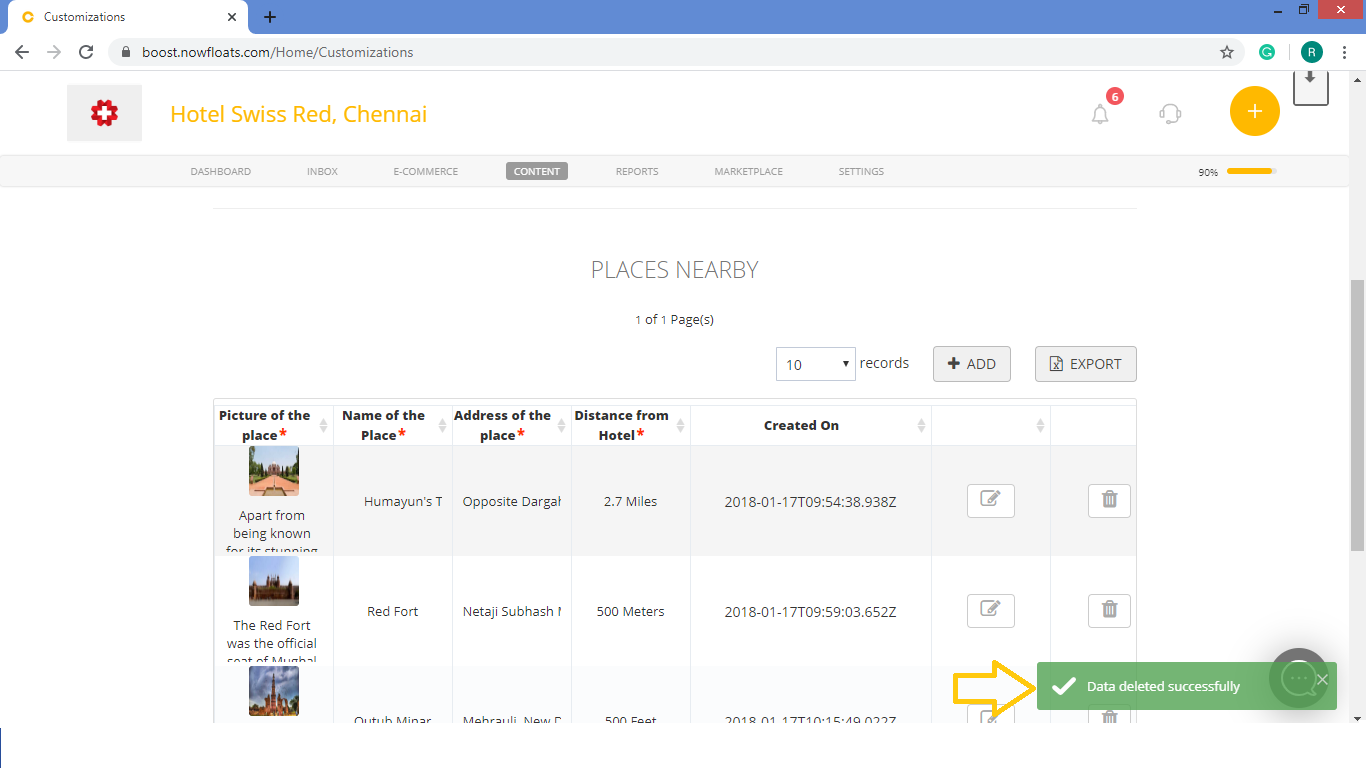Open the support headset icon

point(1170,113)
